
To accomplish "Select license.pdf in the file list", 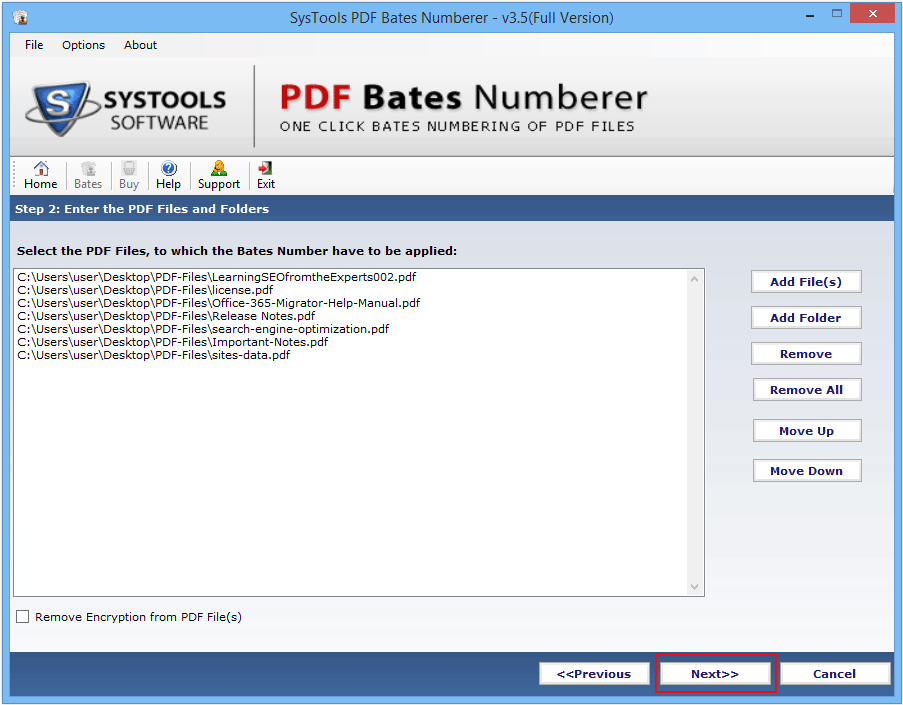I will (145, 290).
